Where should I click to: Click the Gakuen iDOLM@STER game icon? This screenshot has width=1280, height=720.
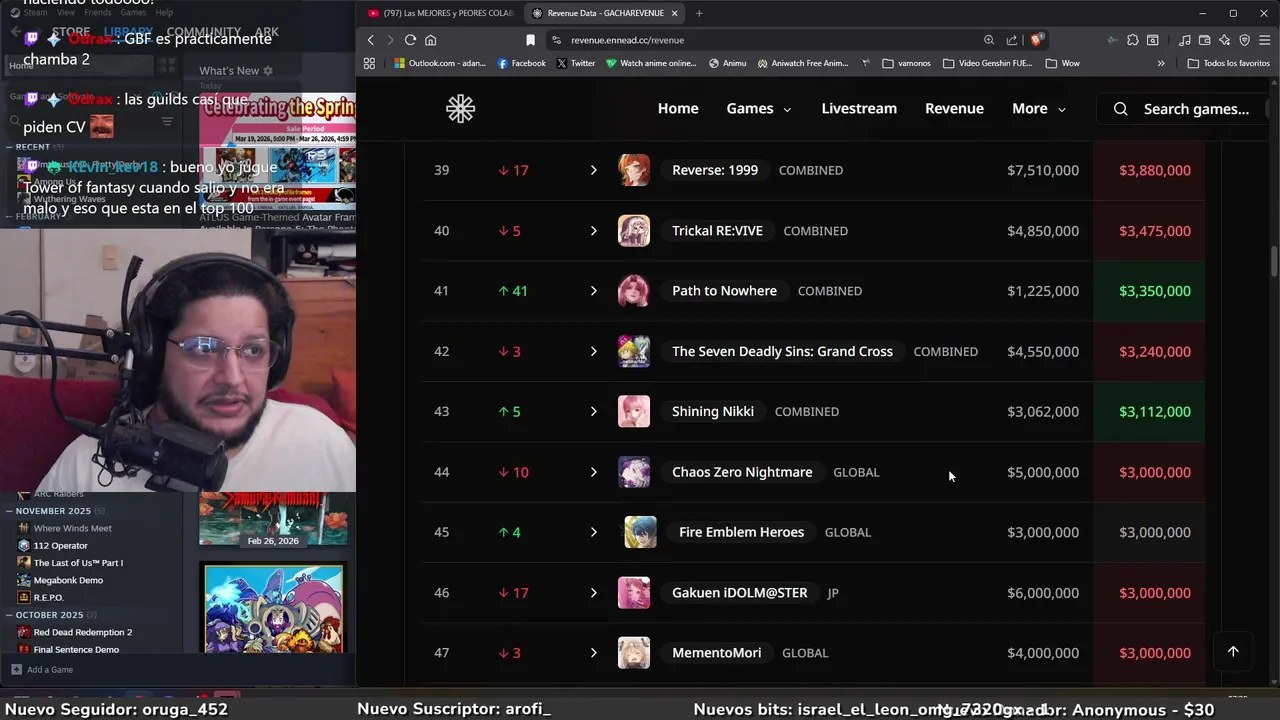pyautogui.click(x=634, y=592)
